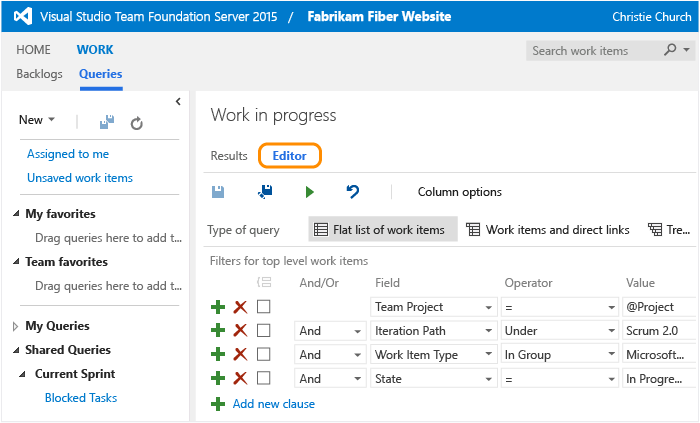
Task: Insert a clause at the Work Item Type row
Action: pos(218,355)
